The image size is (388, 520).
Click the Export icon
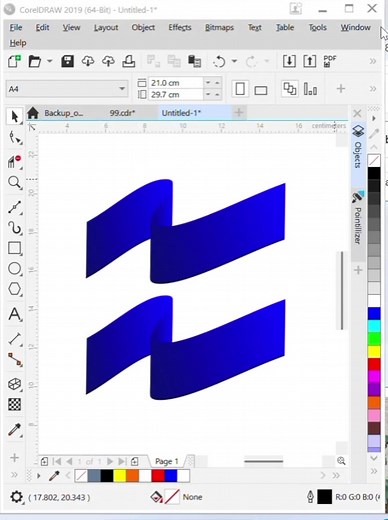[x=309, y=61]
